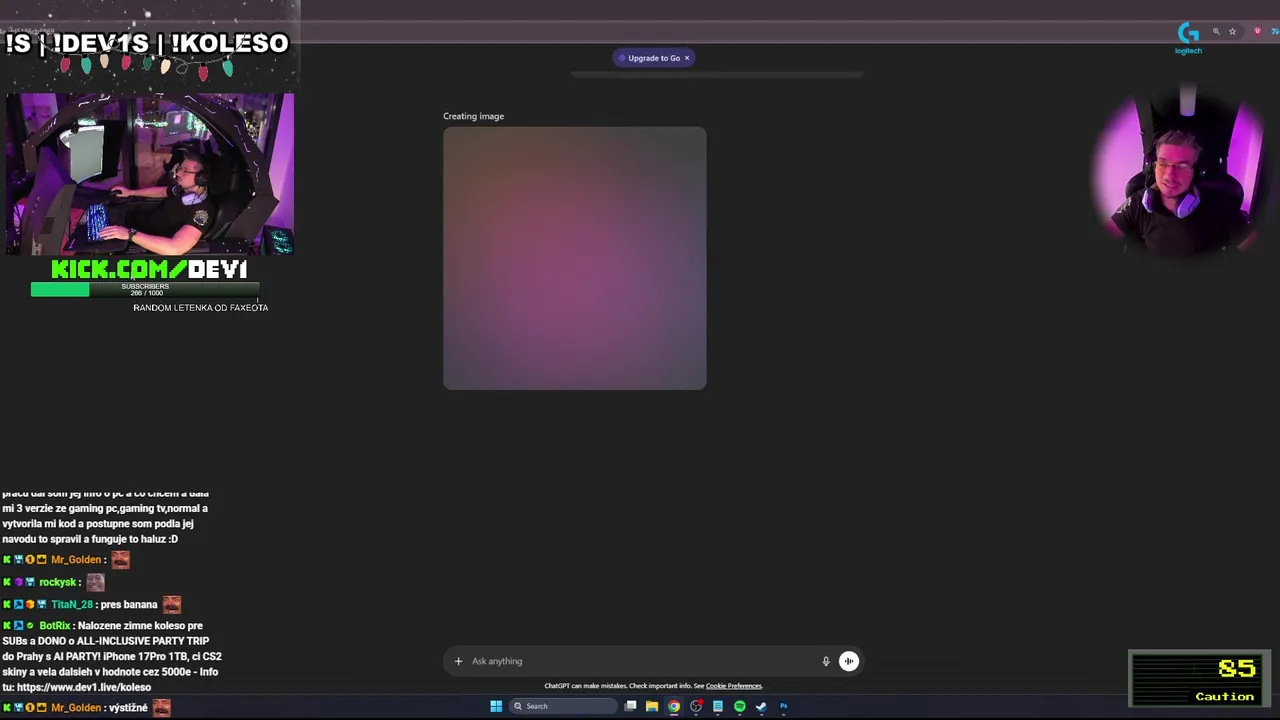Click the 'rockysk' username in chat
Image resolution: width=1280 pixels, height=720 pixels.
point(57,582)
